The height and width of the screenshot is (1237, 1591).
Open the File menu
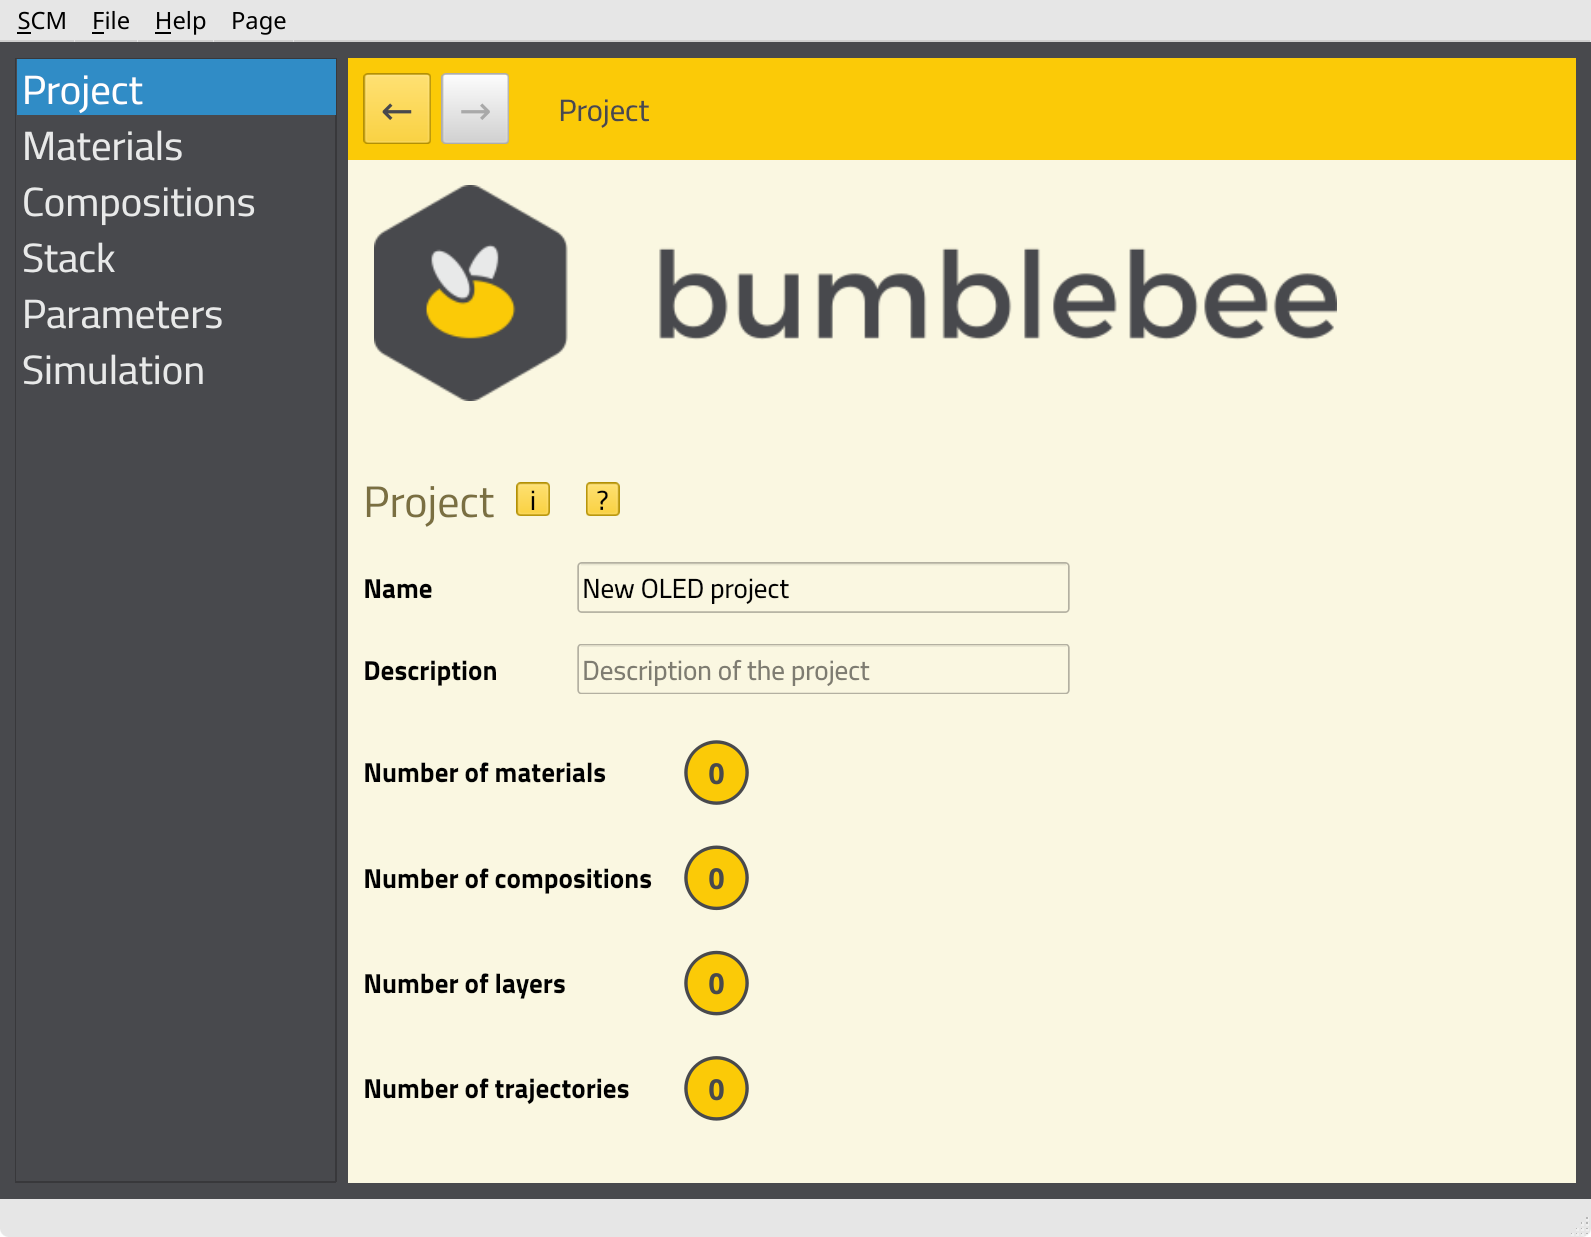(x=111, y=21)
